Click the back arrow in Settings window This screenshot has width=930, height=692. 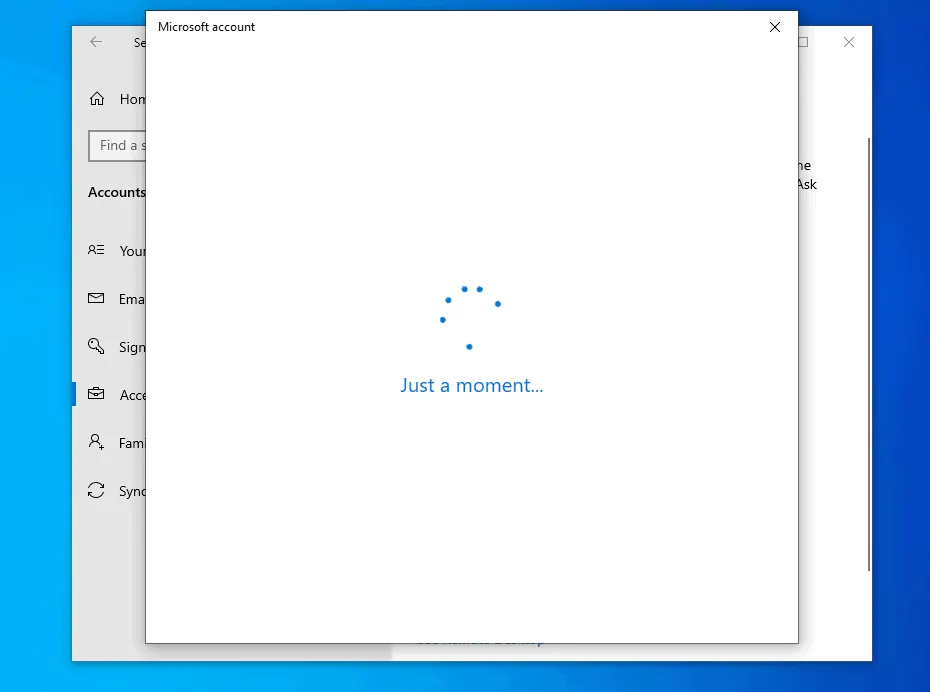96,42
